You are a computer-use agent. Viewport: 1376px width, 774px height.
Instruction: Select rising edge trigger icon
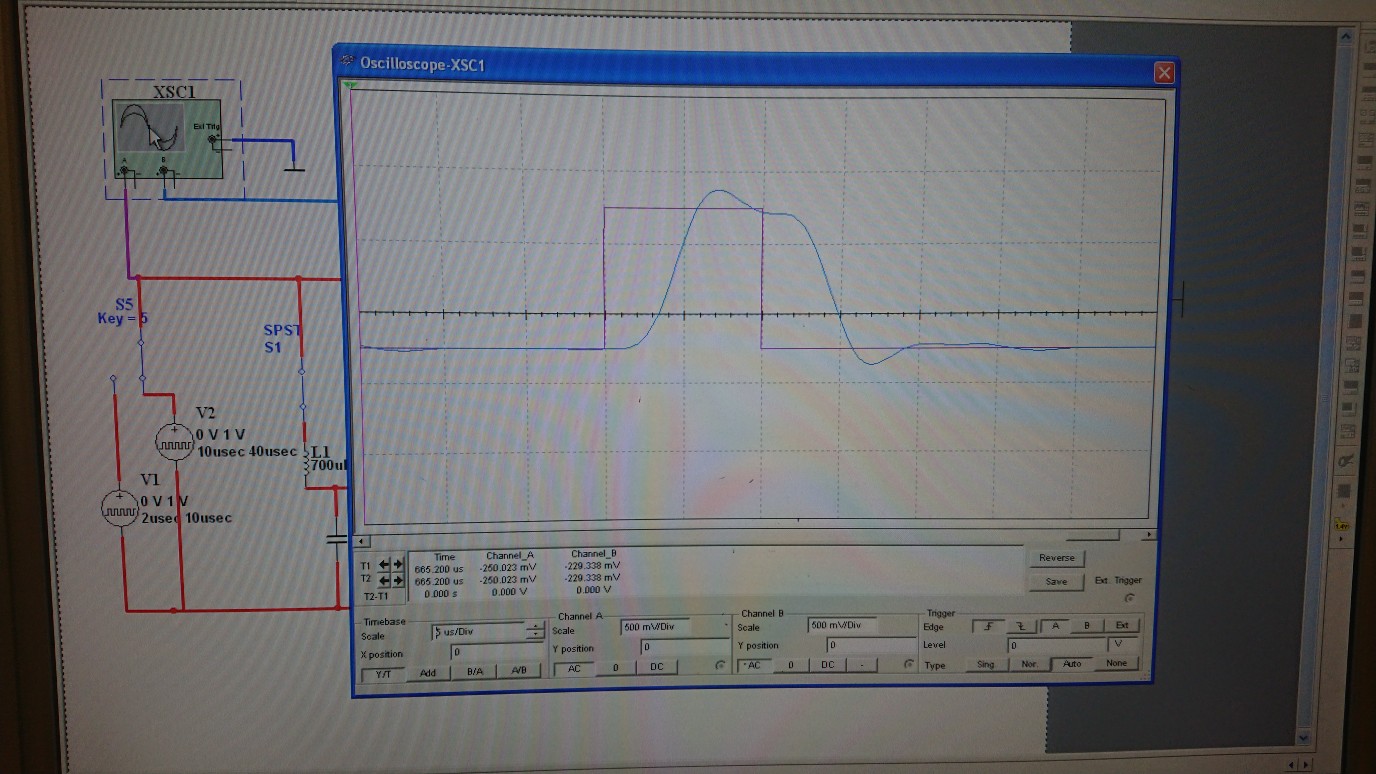(988, 626)
